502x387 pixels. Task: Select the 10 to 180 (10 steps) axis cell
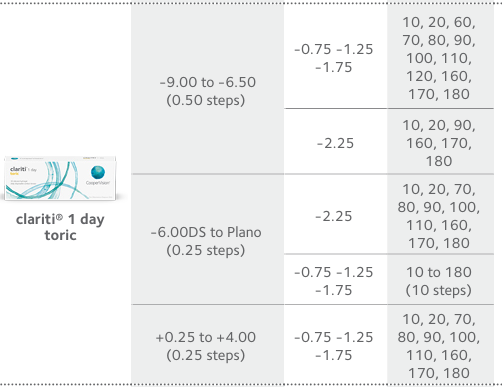tap(439, 281)
